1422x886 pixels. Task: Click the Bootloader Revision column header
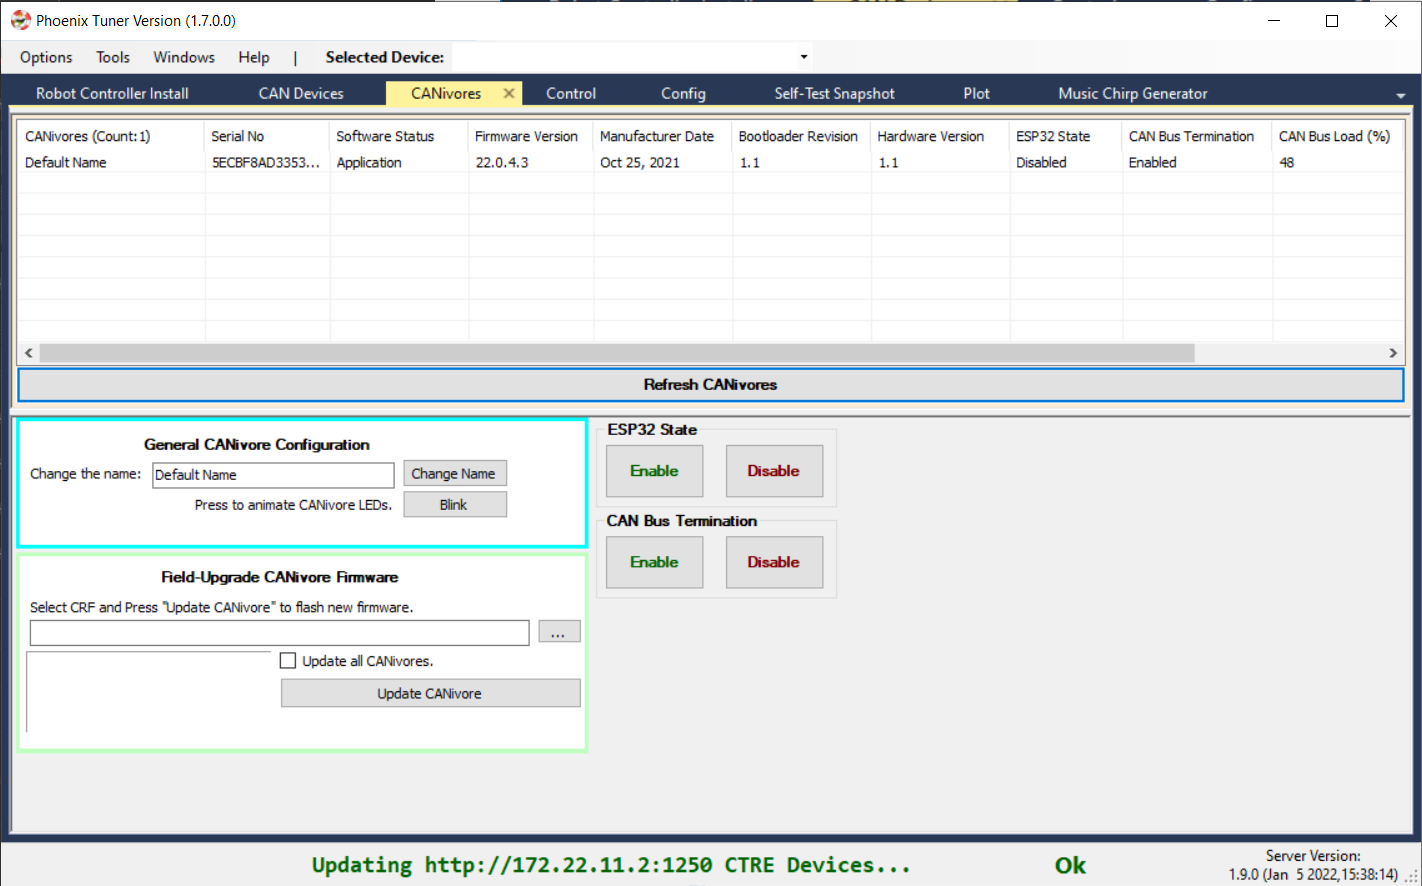click(x=801, y=136)
